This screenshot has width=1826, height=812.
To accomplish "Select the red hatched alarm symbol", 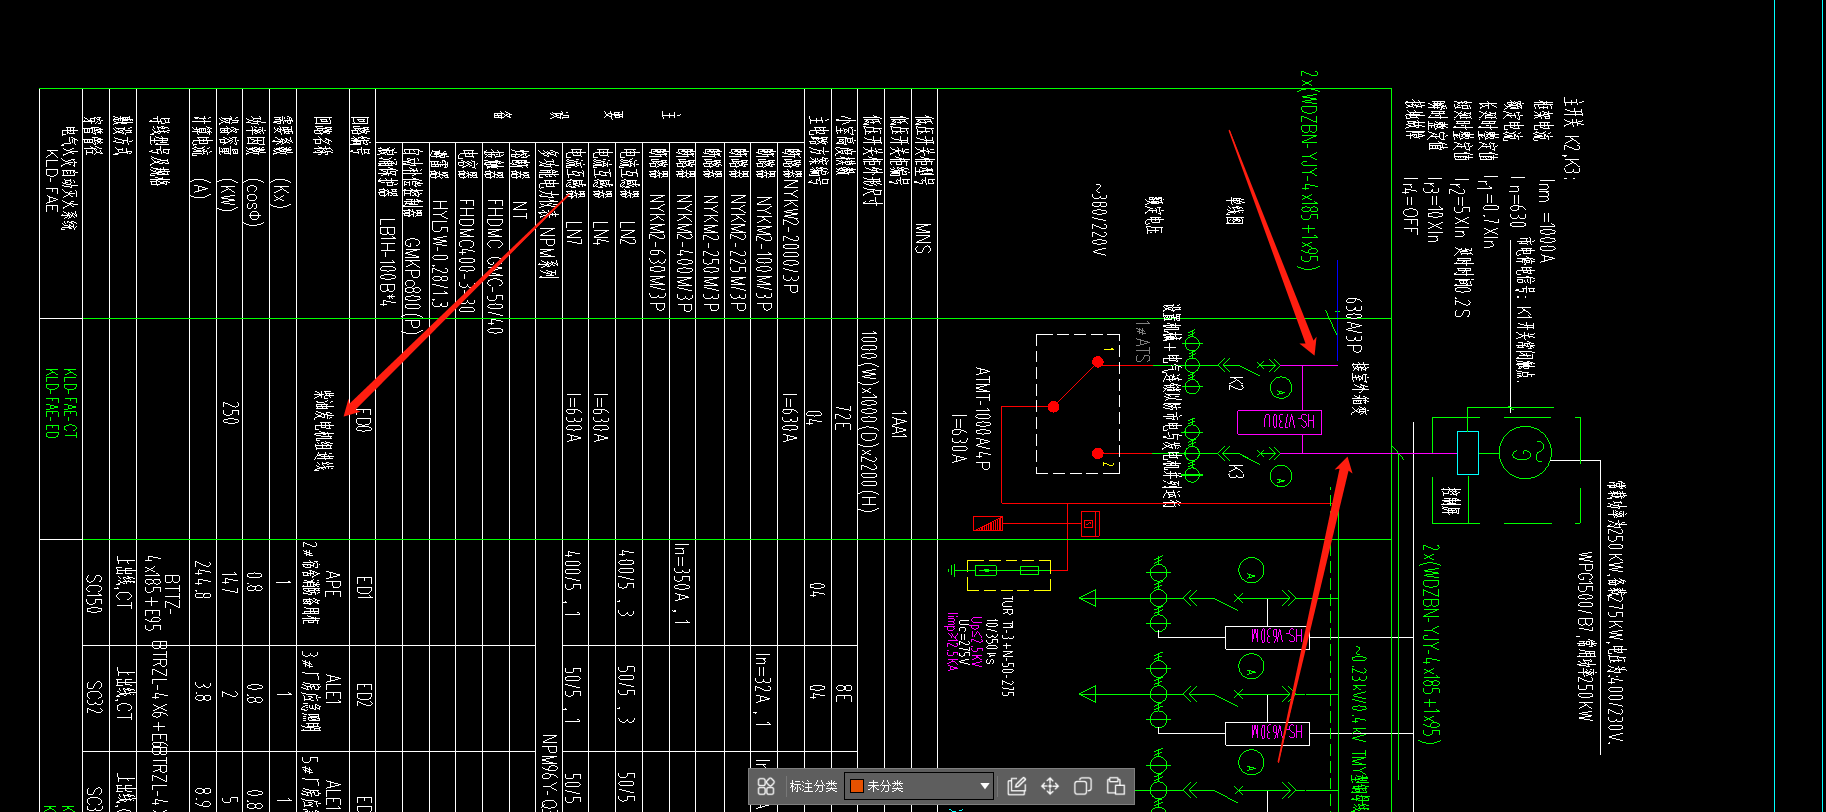I will (988, 523).
